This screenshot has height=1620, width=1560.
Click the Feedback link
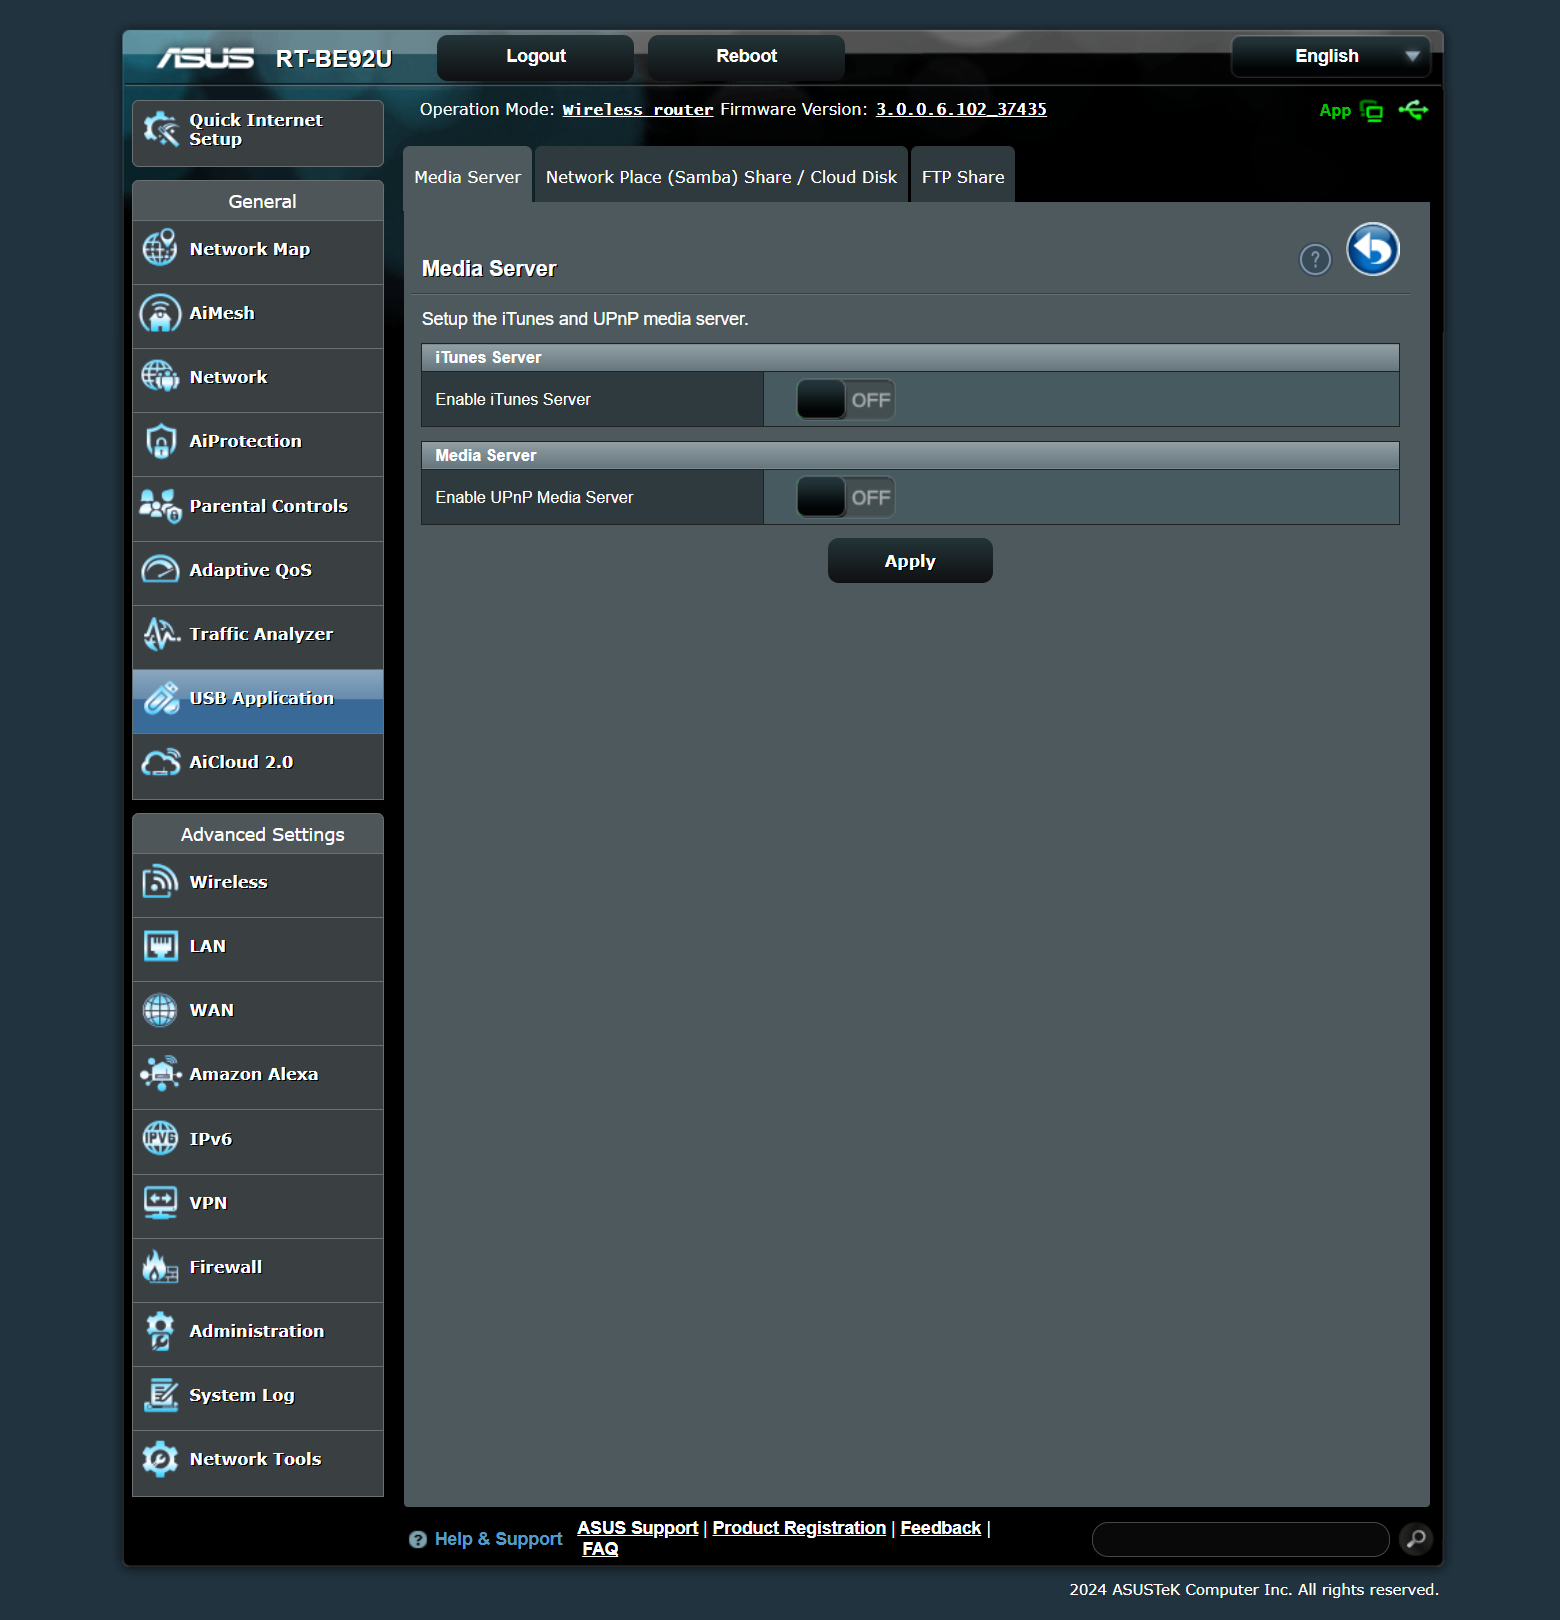tap(940, 1528)
